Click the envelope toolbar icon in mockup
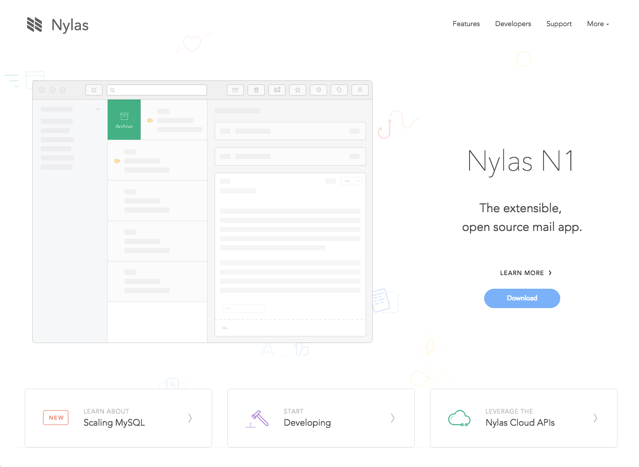The image size is (639, 467). [x=277, y=90]
